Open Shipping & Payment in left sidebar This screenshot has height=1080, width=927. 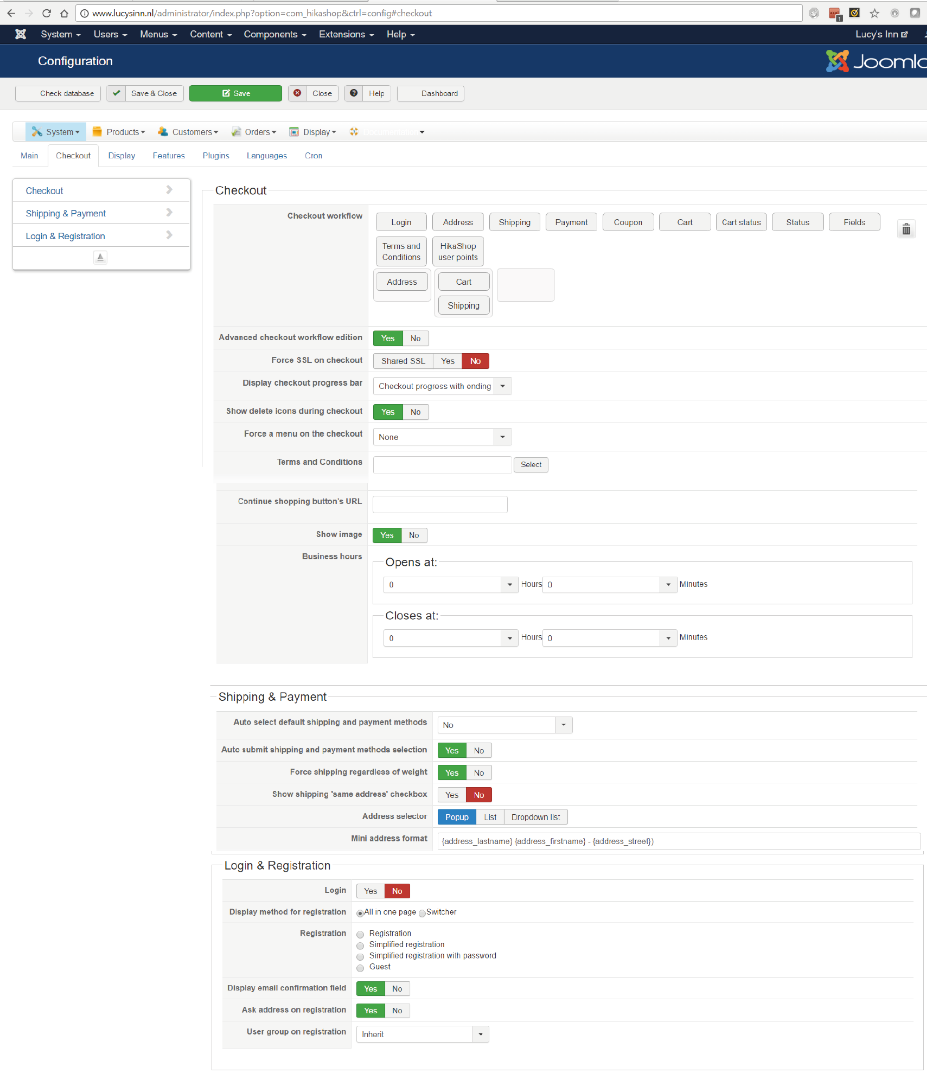pyautogui.click(x=101, y=214)
